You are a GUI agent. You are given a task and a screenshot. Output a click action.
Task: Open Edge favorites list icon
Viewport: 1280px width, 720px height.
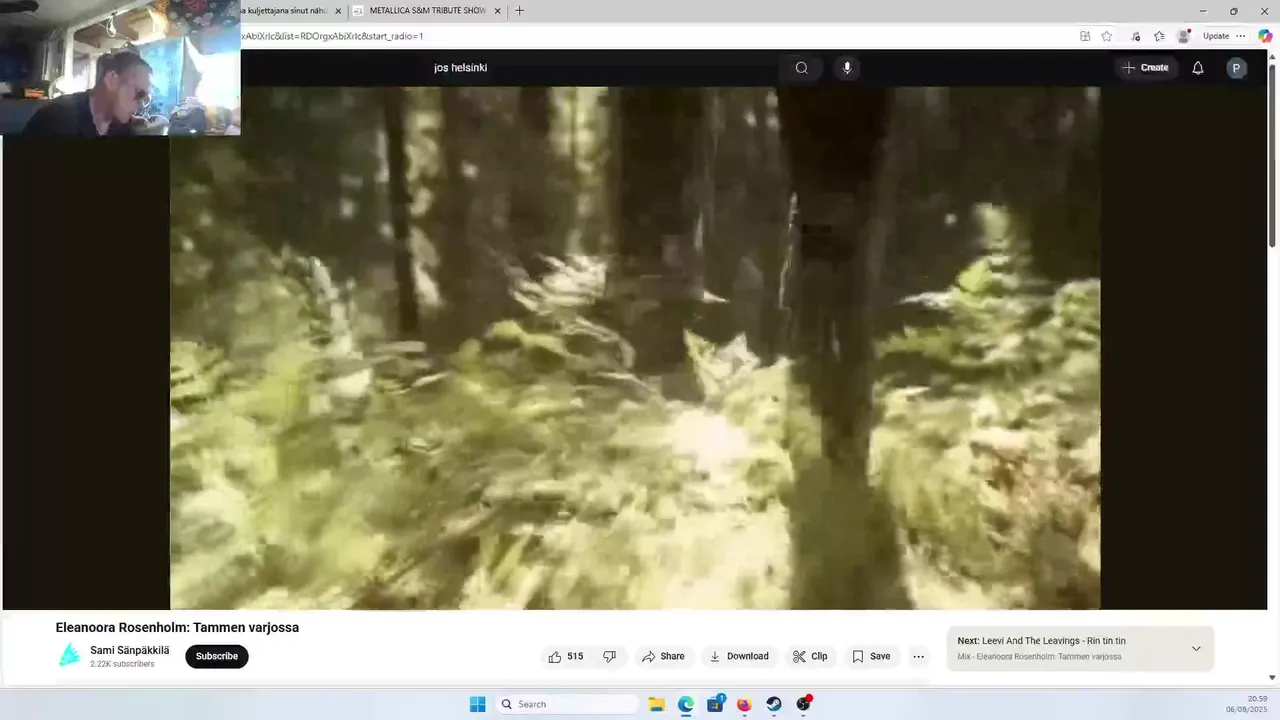1159,36
